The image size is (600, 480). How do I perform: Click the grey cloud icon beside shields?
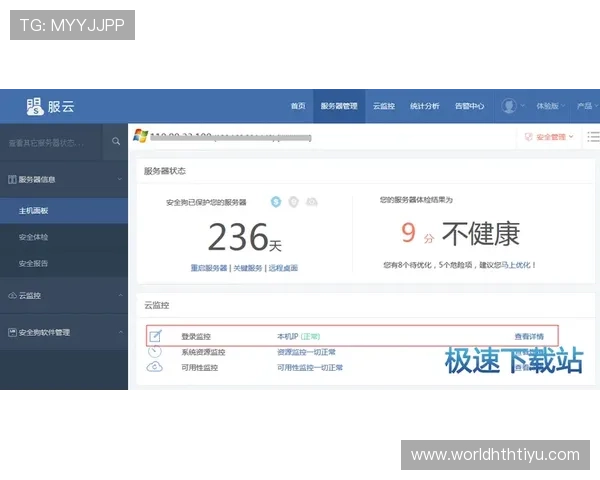(311, 201)
